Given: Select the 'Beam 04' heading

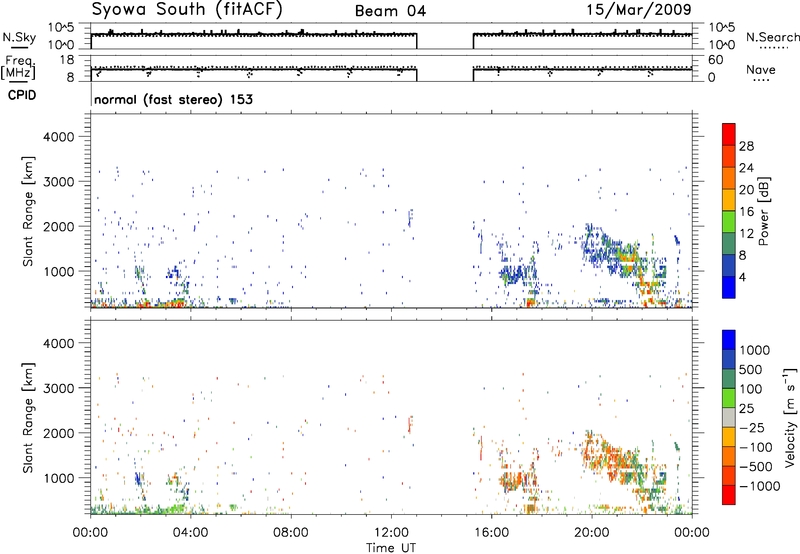Looking at the screenshot, I should click(390, 11).
